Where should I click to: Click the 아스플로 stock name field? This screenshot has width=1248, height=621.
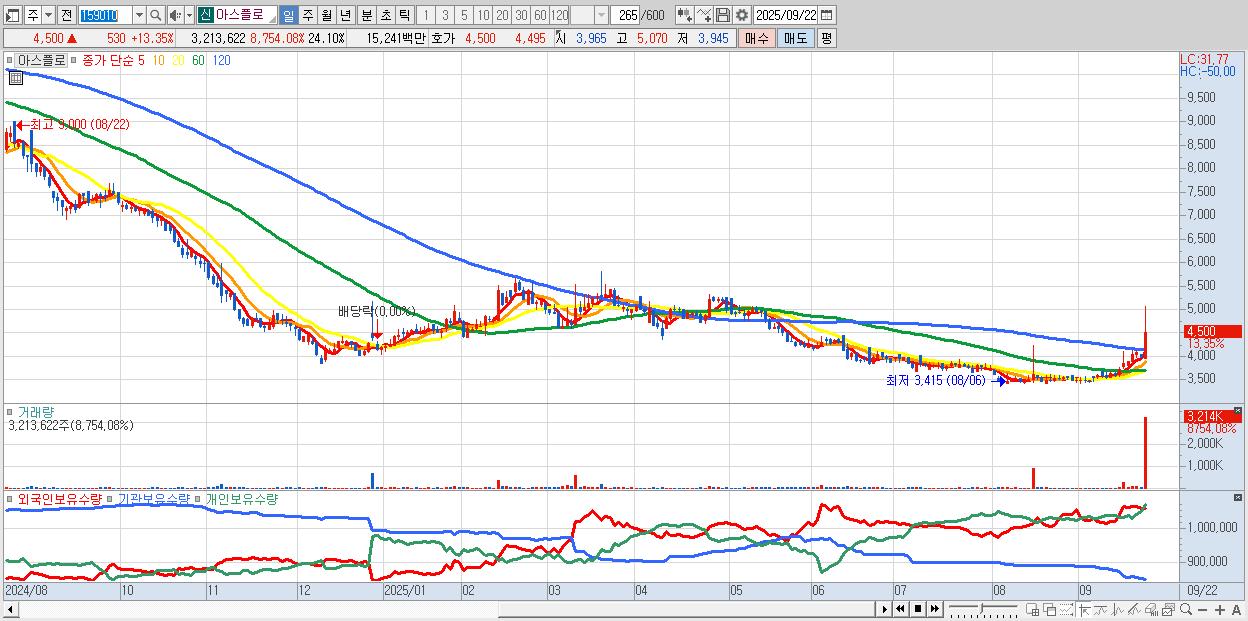[244, 15]
